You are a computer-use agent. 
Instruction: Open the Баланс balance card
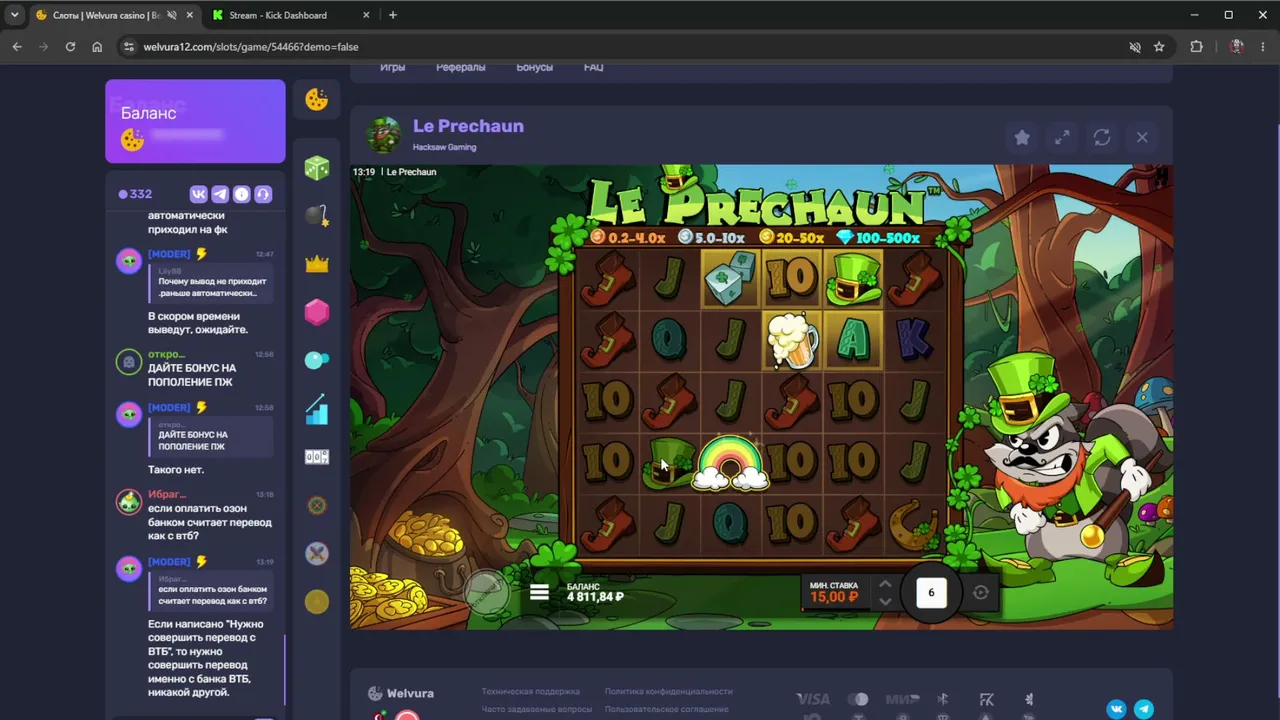point(195,121)
